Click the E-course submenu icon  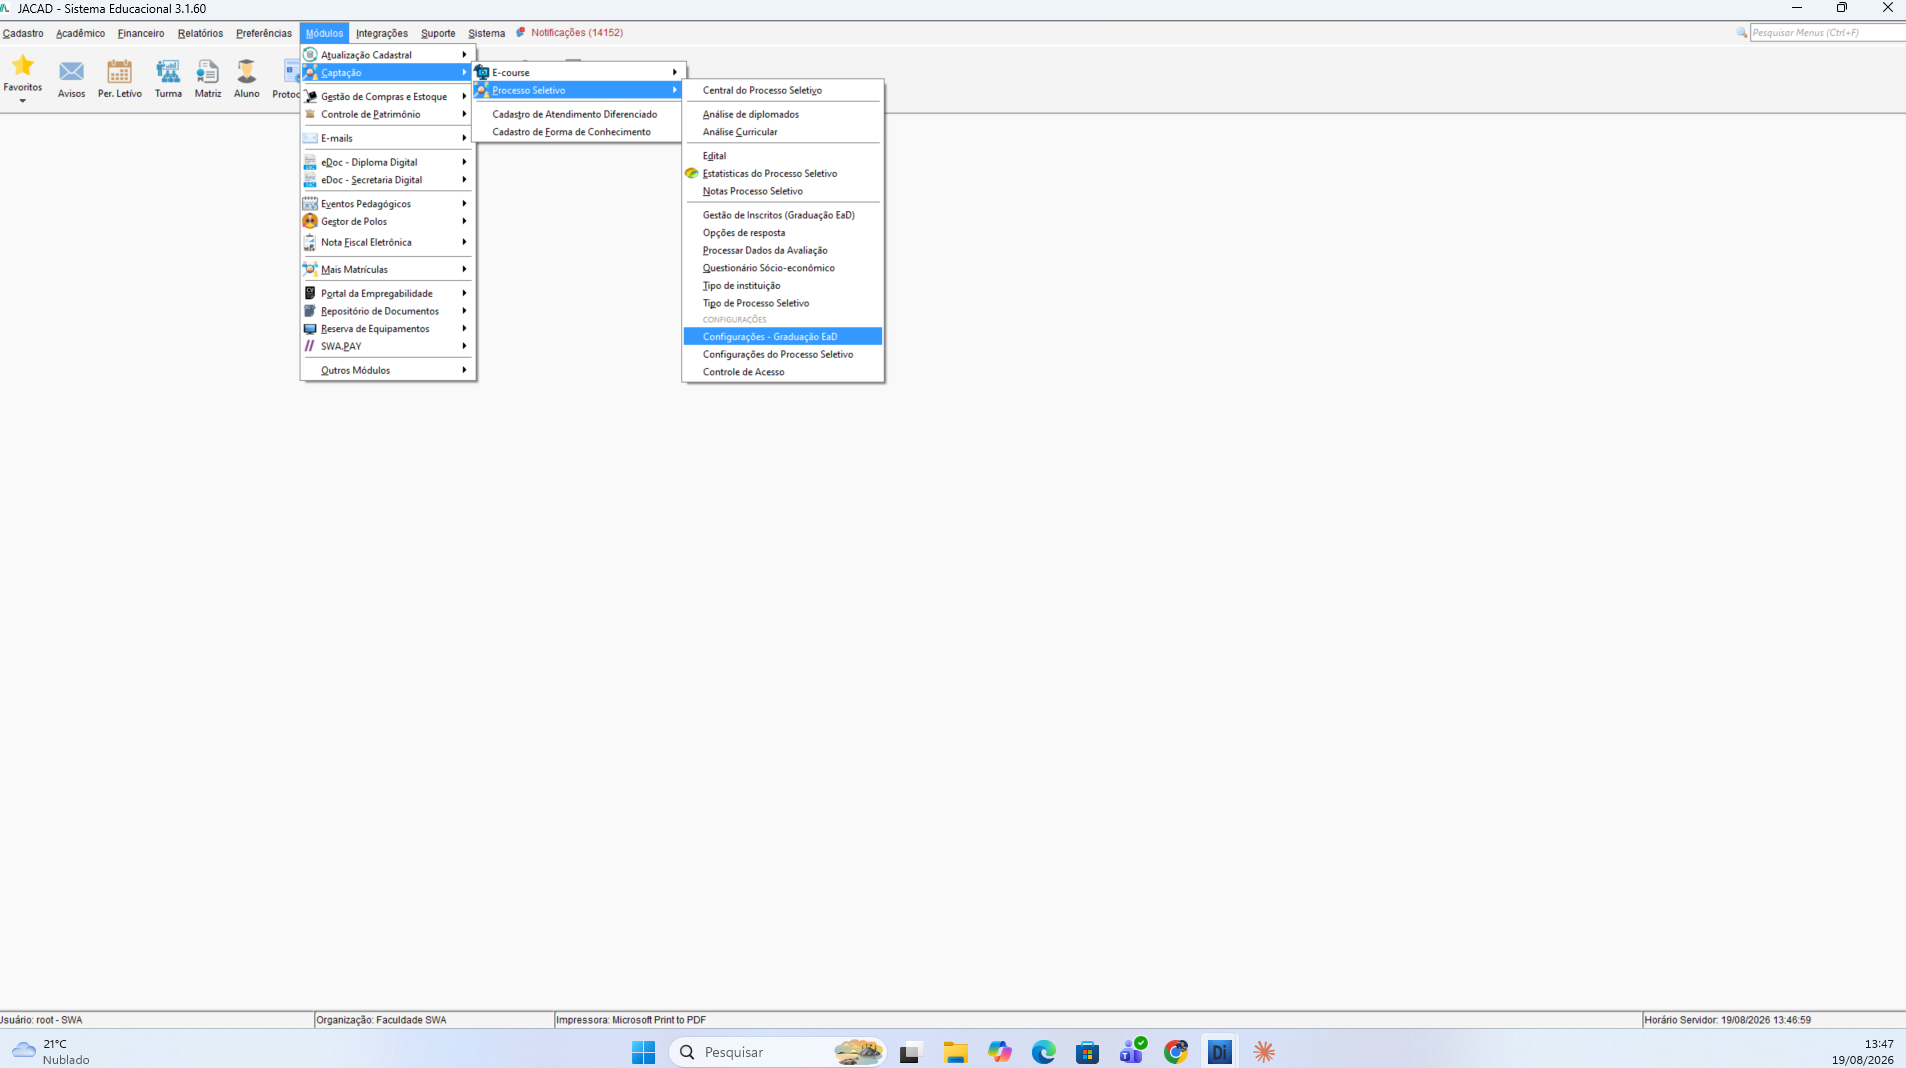point(482,72)
